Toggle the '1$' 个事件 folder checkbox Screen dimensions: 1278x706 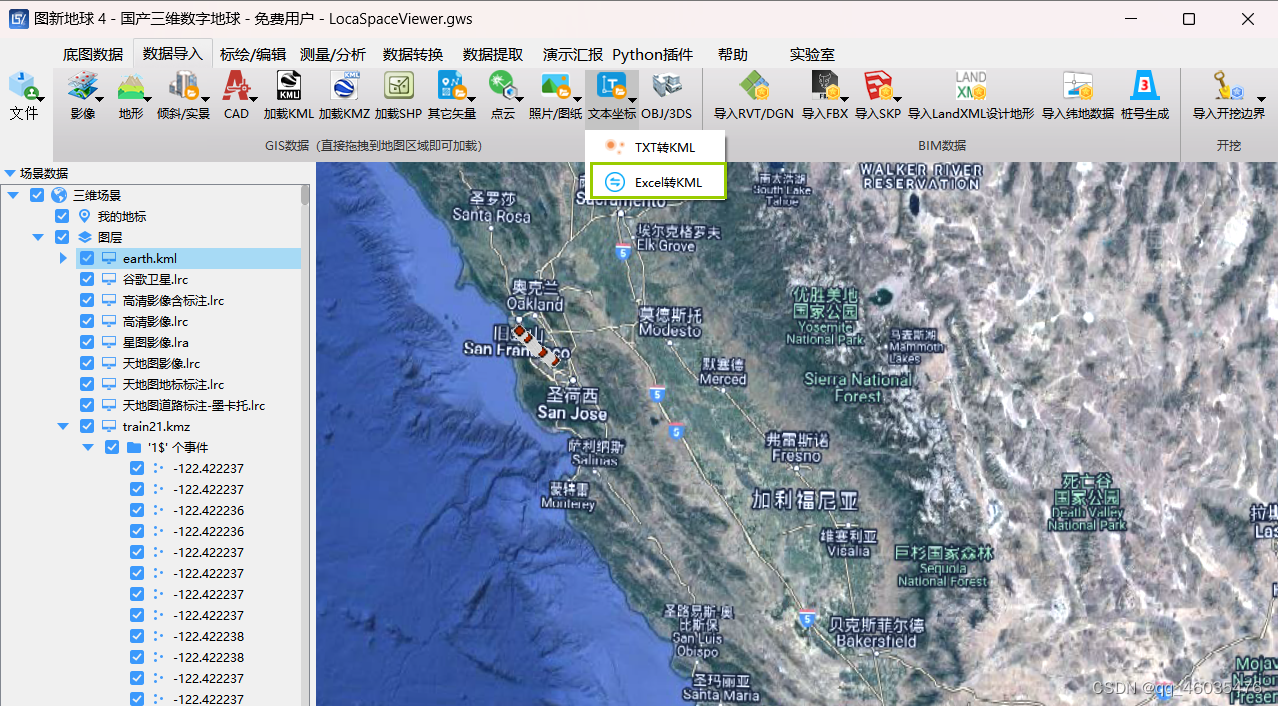coord(112,447)
